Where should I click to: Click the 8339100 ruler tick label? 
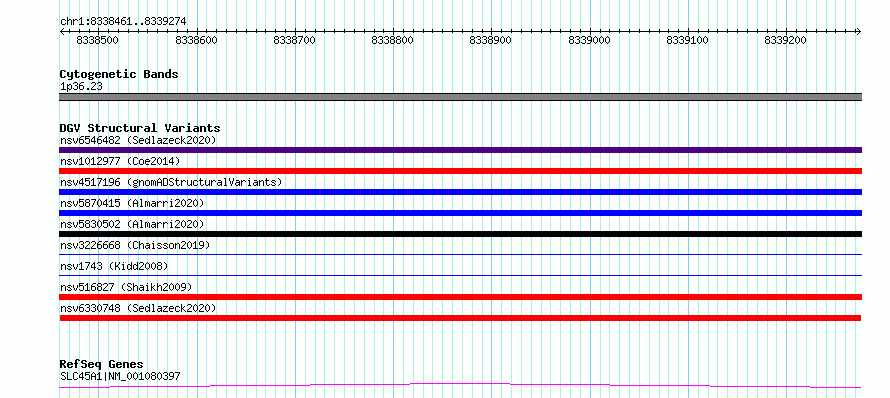coord(687,40)
